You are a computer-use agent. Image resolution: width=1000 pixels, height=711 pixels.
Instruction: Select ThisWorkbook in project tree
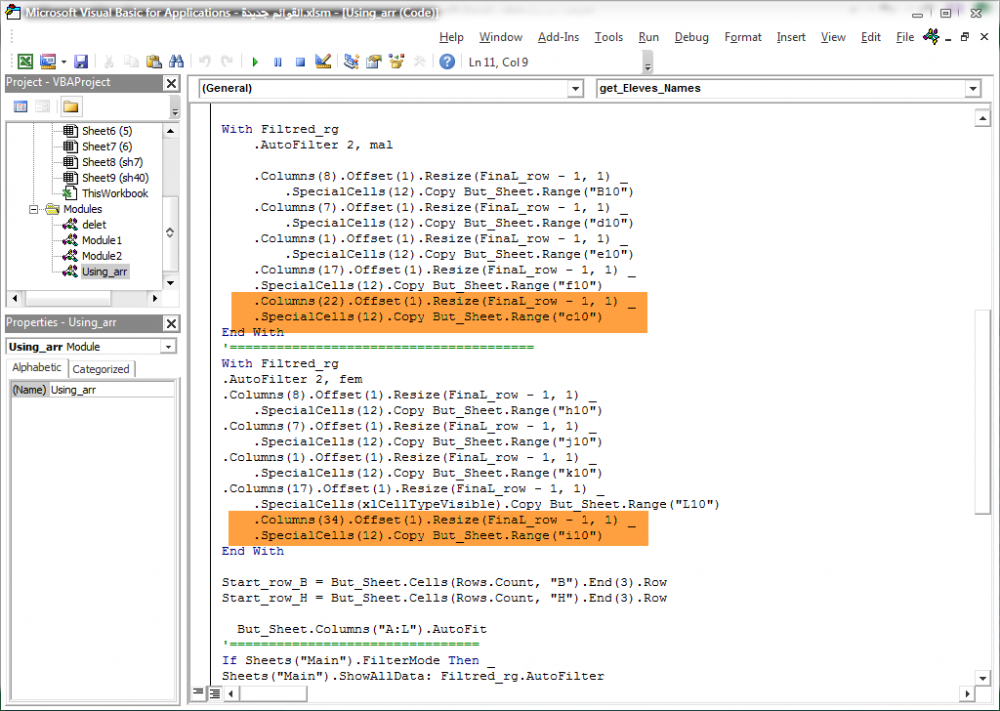point(114,193)
